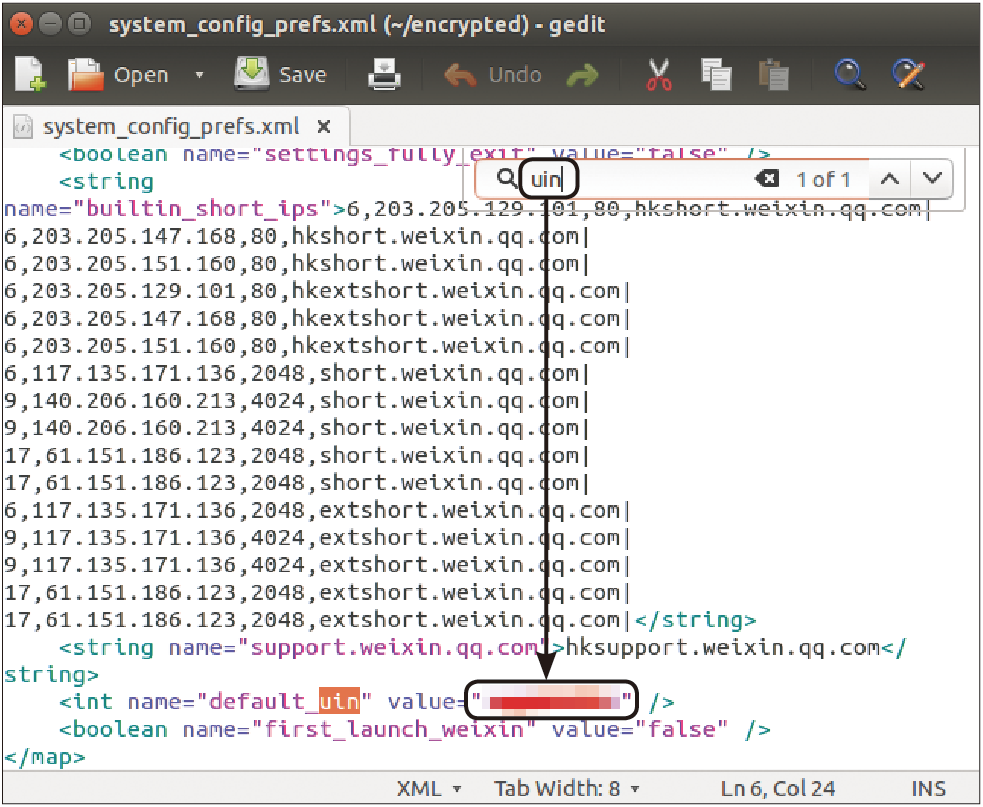Paste clipboard with the paste icon
This screenshot has width=983, height=807.
tap(774, 75)
